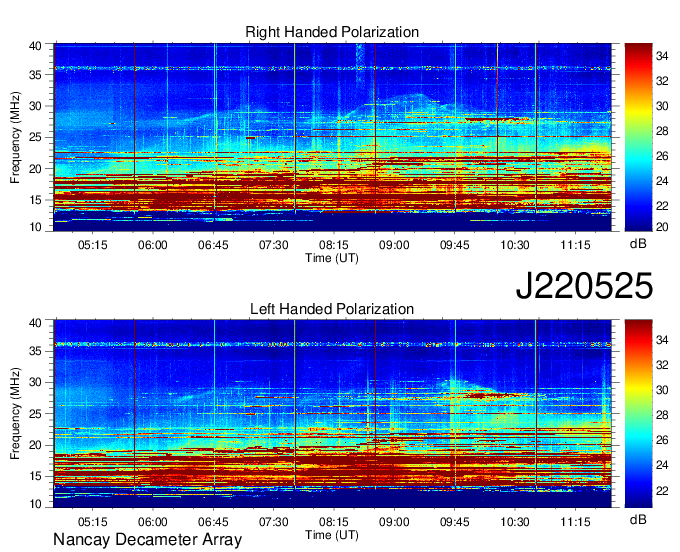680x552 pixels.
Task: Click 'Frequency (MHz)' axis label of Right Handed plot
Action: point(15,137)
